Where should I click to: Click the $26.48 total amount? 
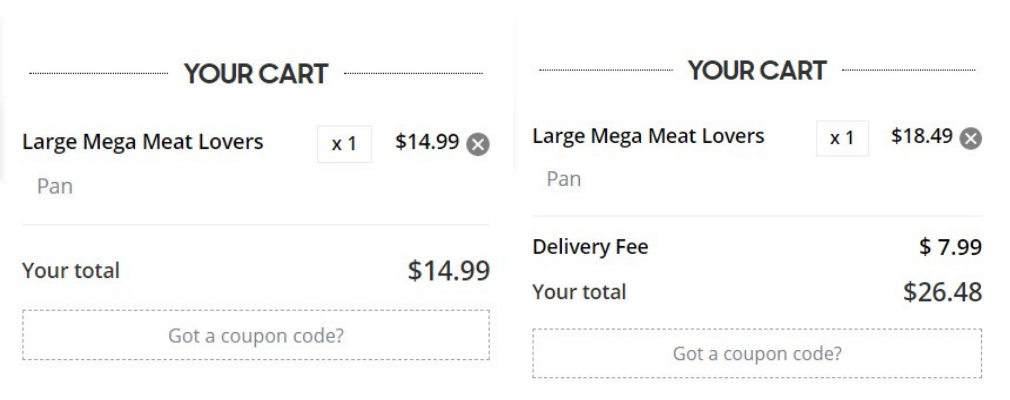pos(940,292)
